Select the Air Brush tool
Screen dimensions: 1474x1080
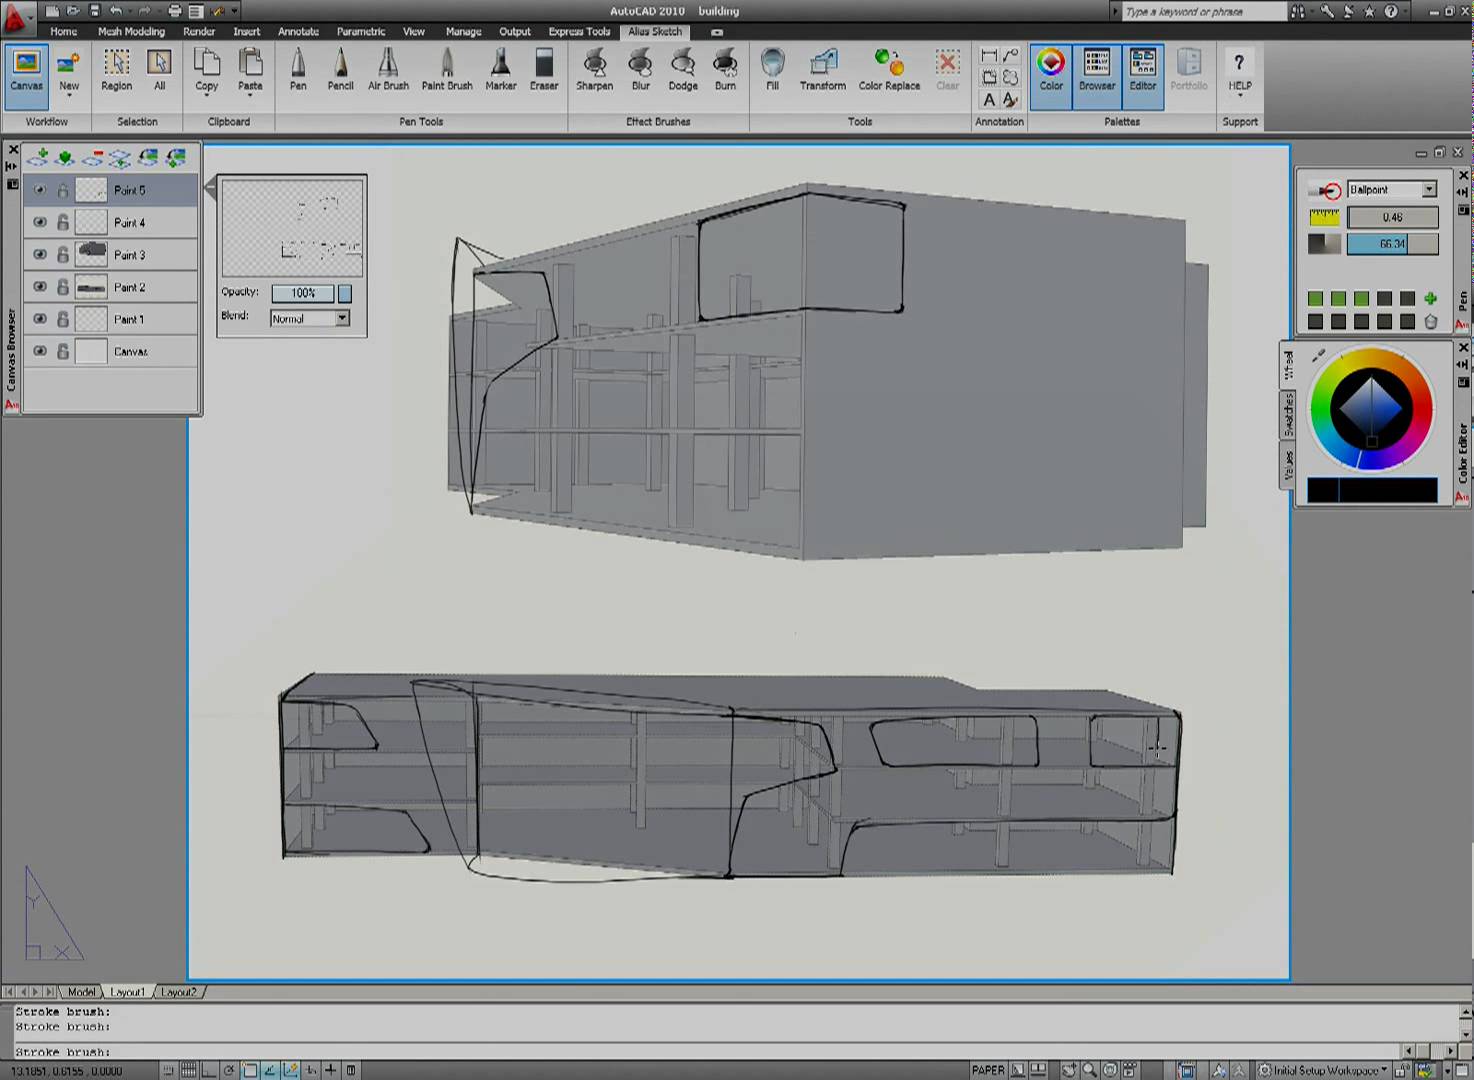(388, 71)
